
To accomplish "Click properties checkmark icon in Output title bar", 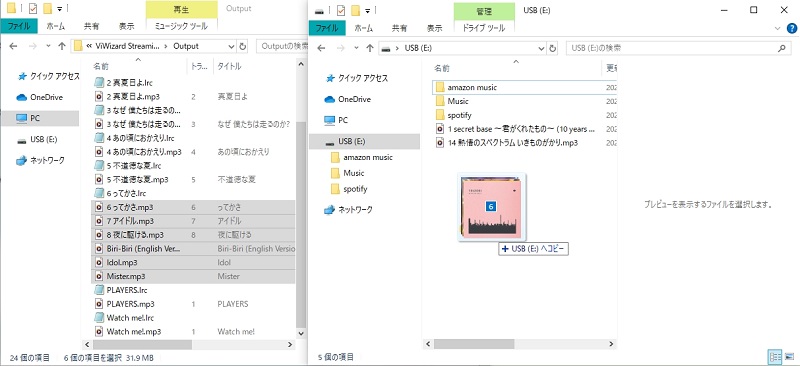I will (x=33, y=9).
